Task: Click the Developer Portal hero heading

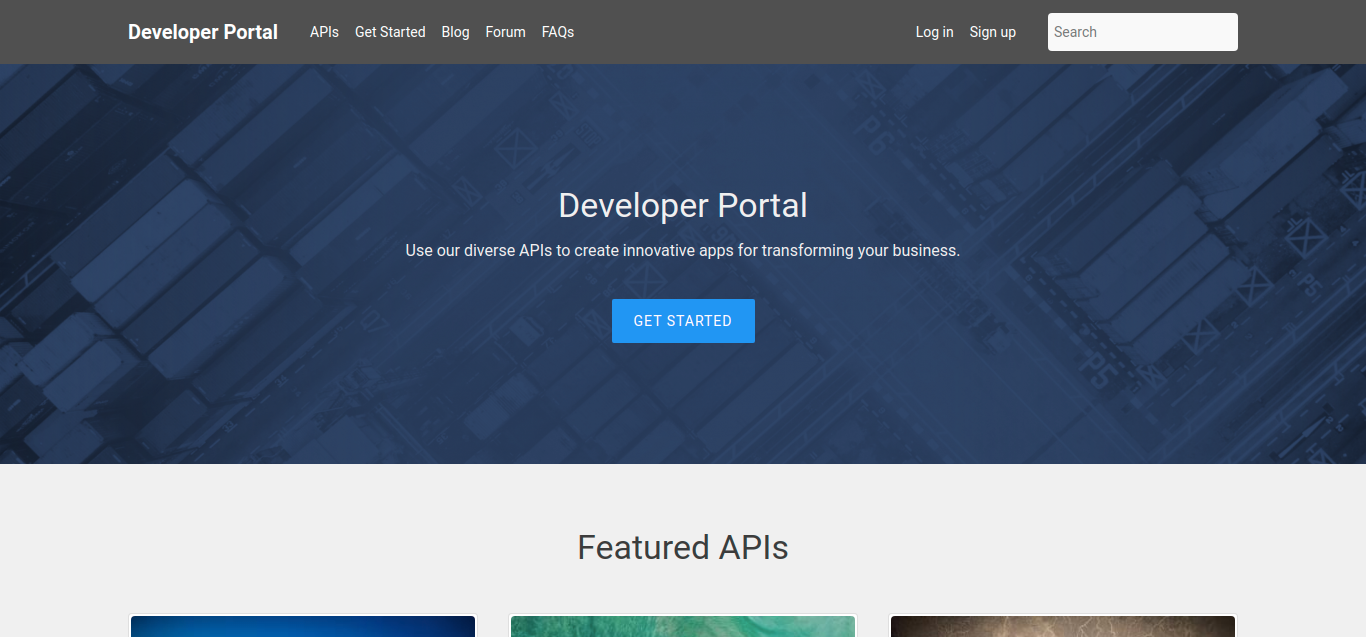Action: pyautogui.click(x=683, y=205)
